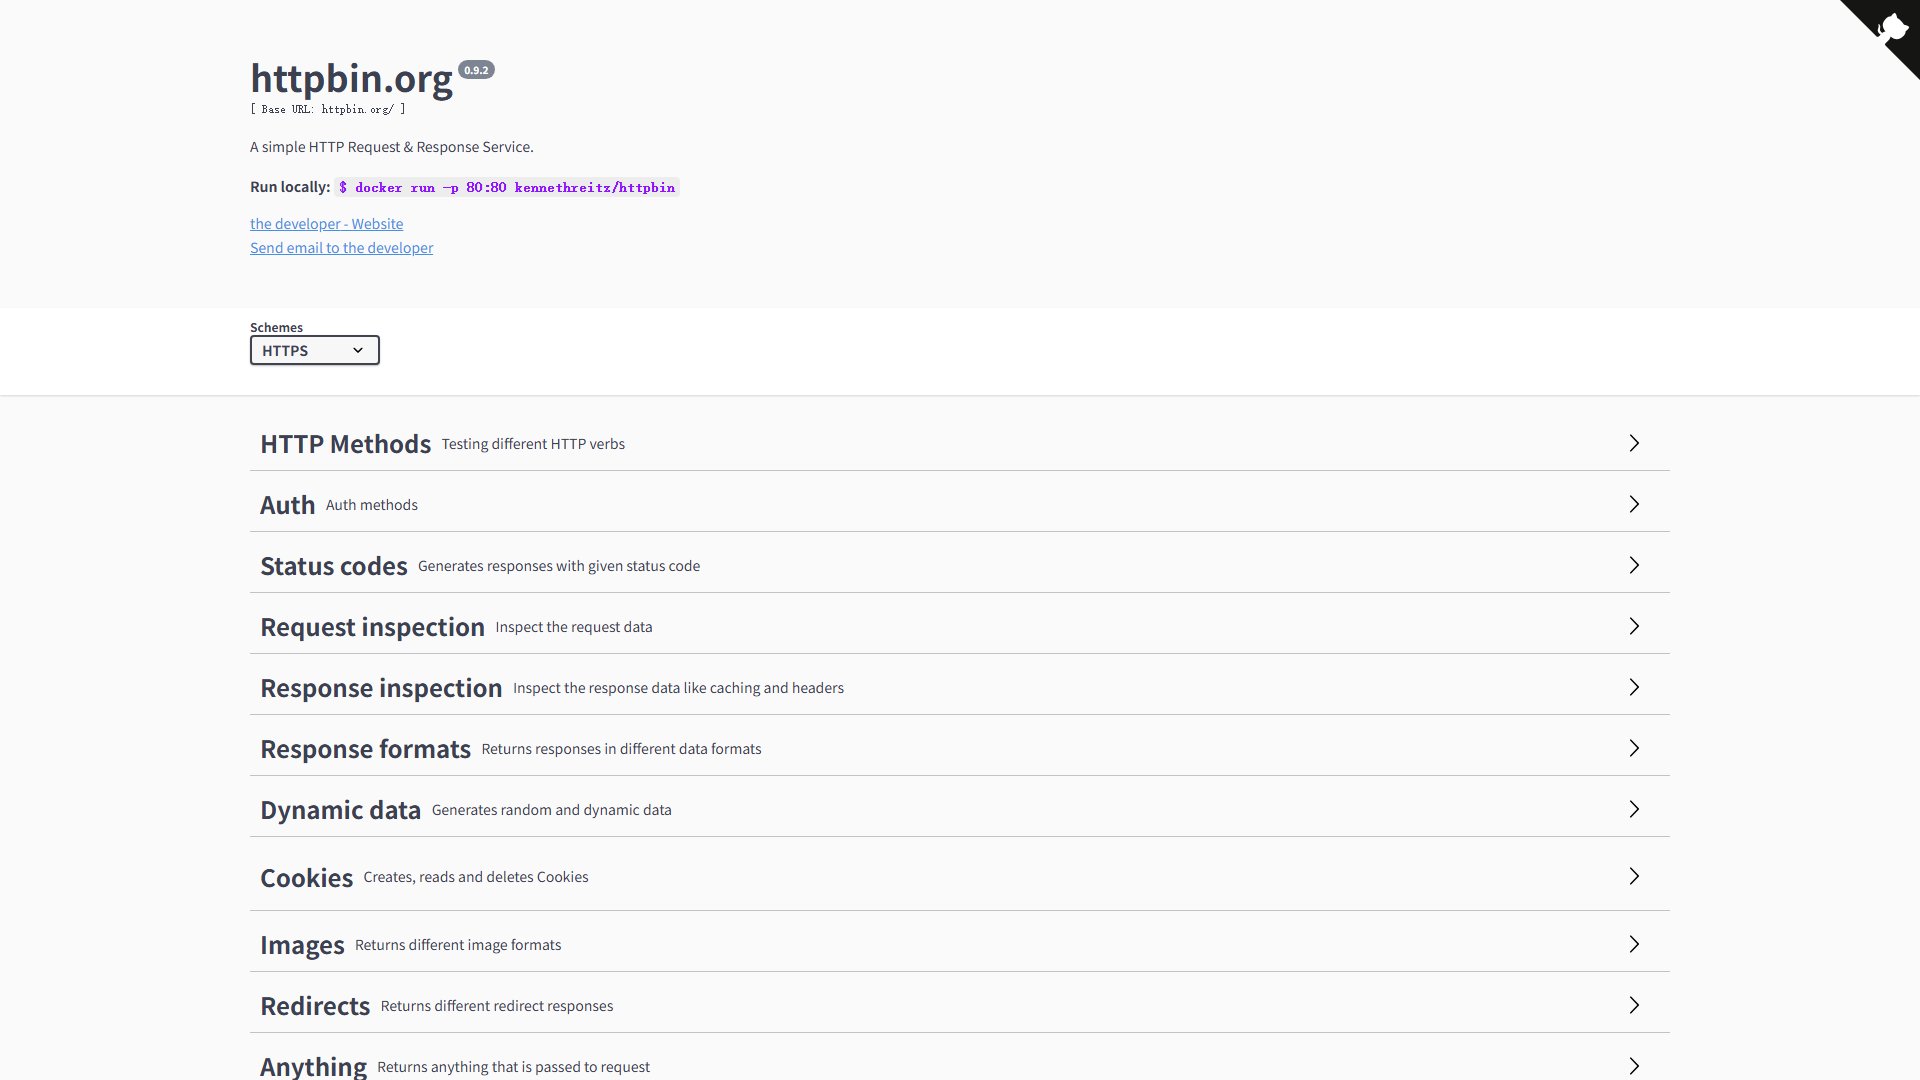1920x1080 pixels.
Task: Click 'Returns different image formats' description
Action: (x=458, y=945)
